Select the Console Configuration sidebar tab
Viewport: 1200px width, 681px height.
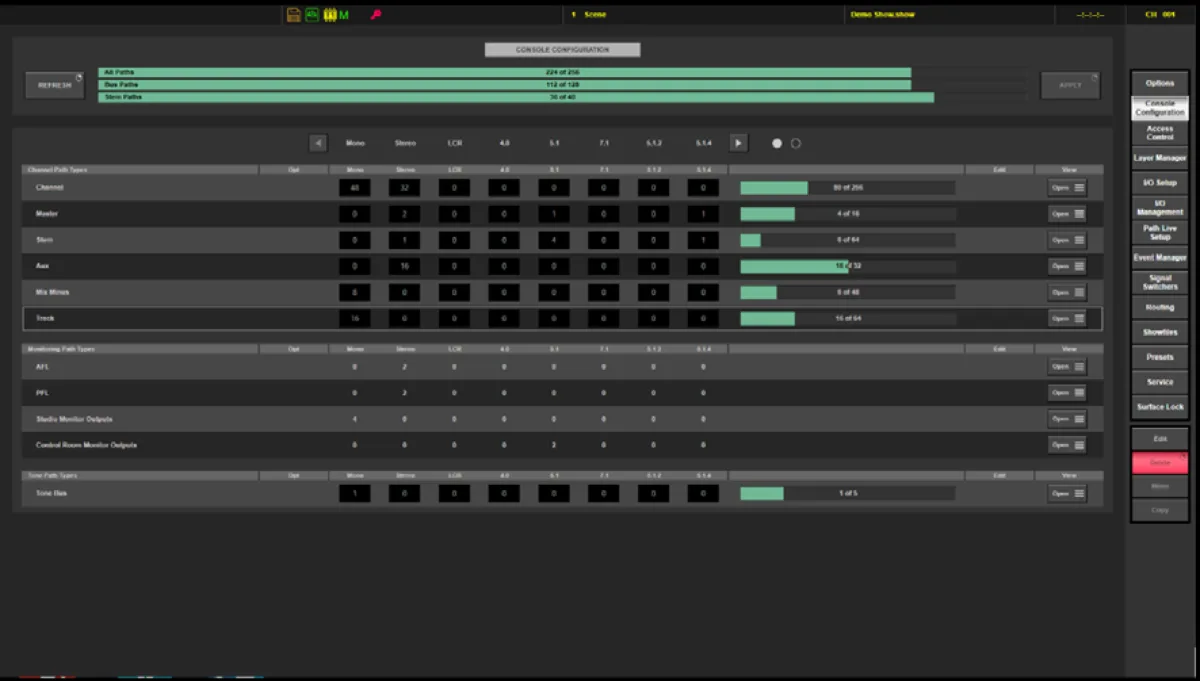click(x=1160, y=108)
